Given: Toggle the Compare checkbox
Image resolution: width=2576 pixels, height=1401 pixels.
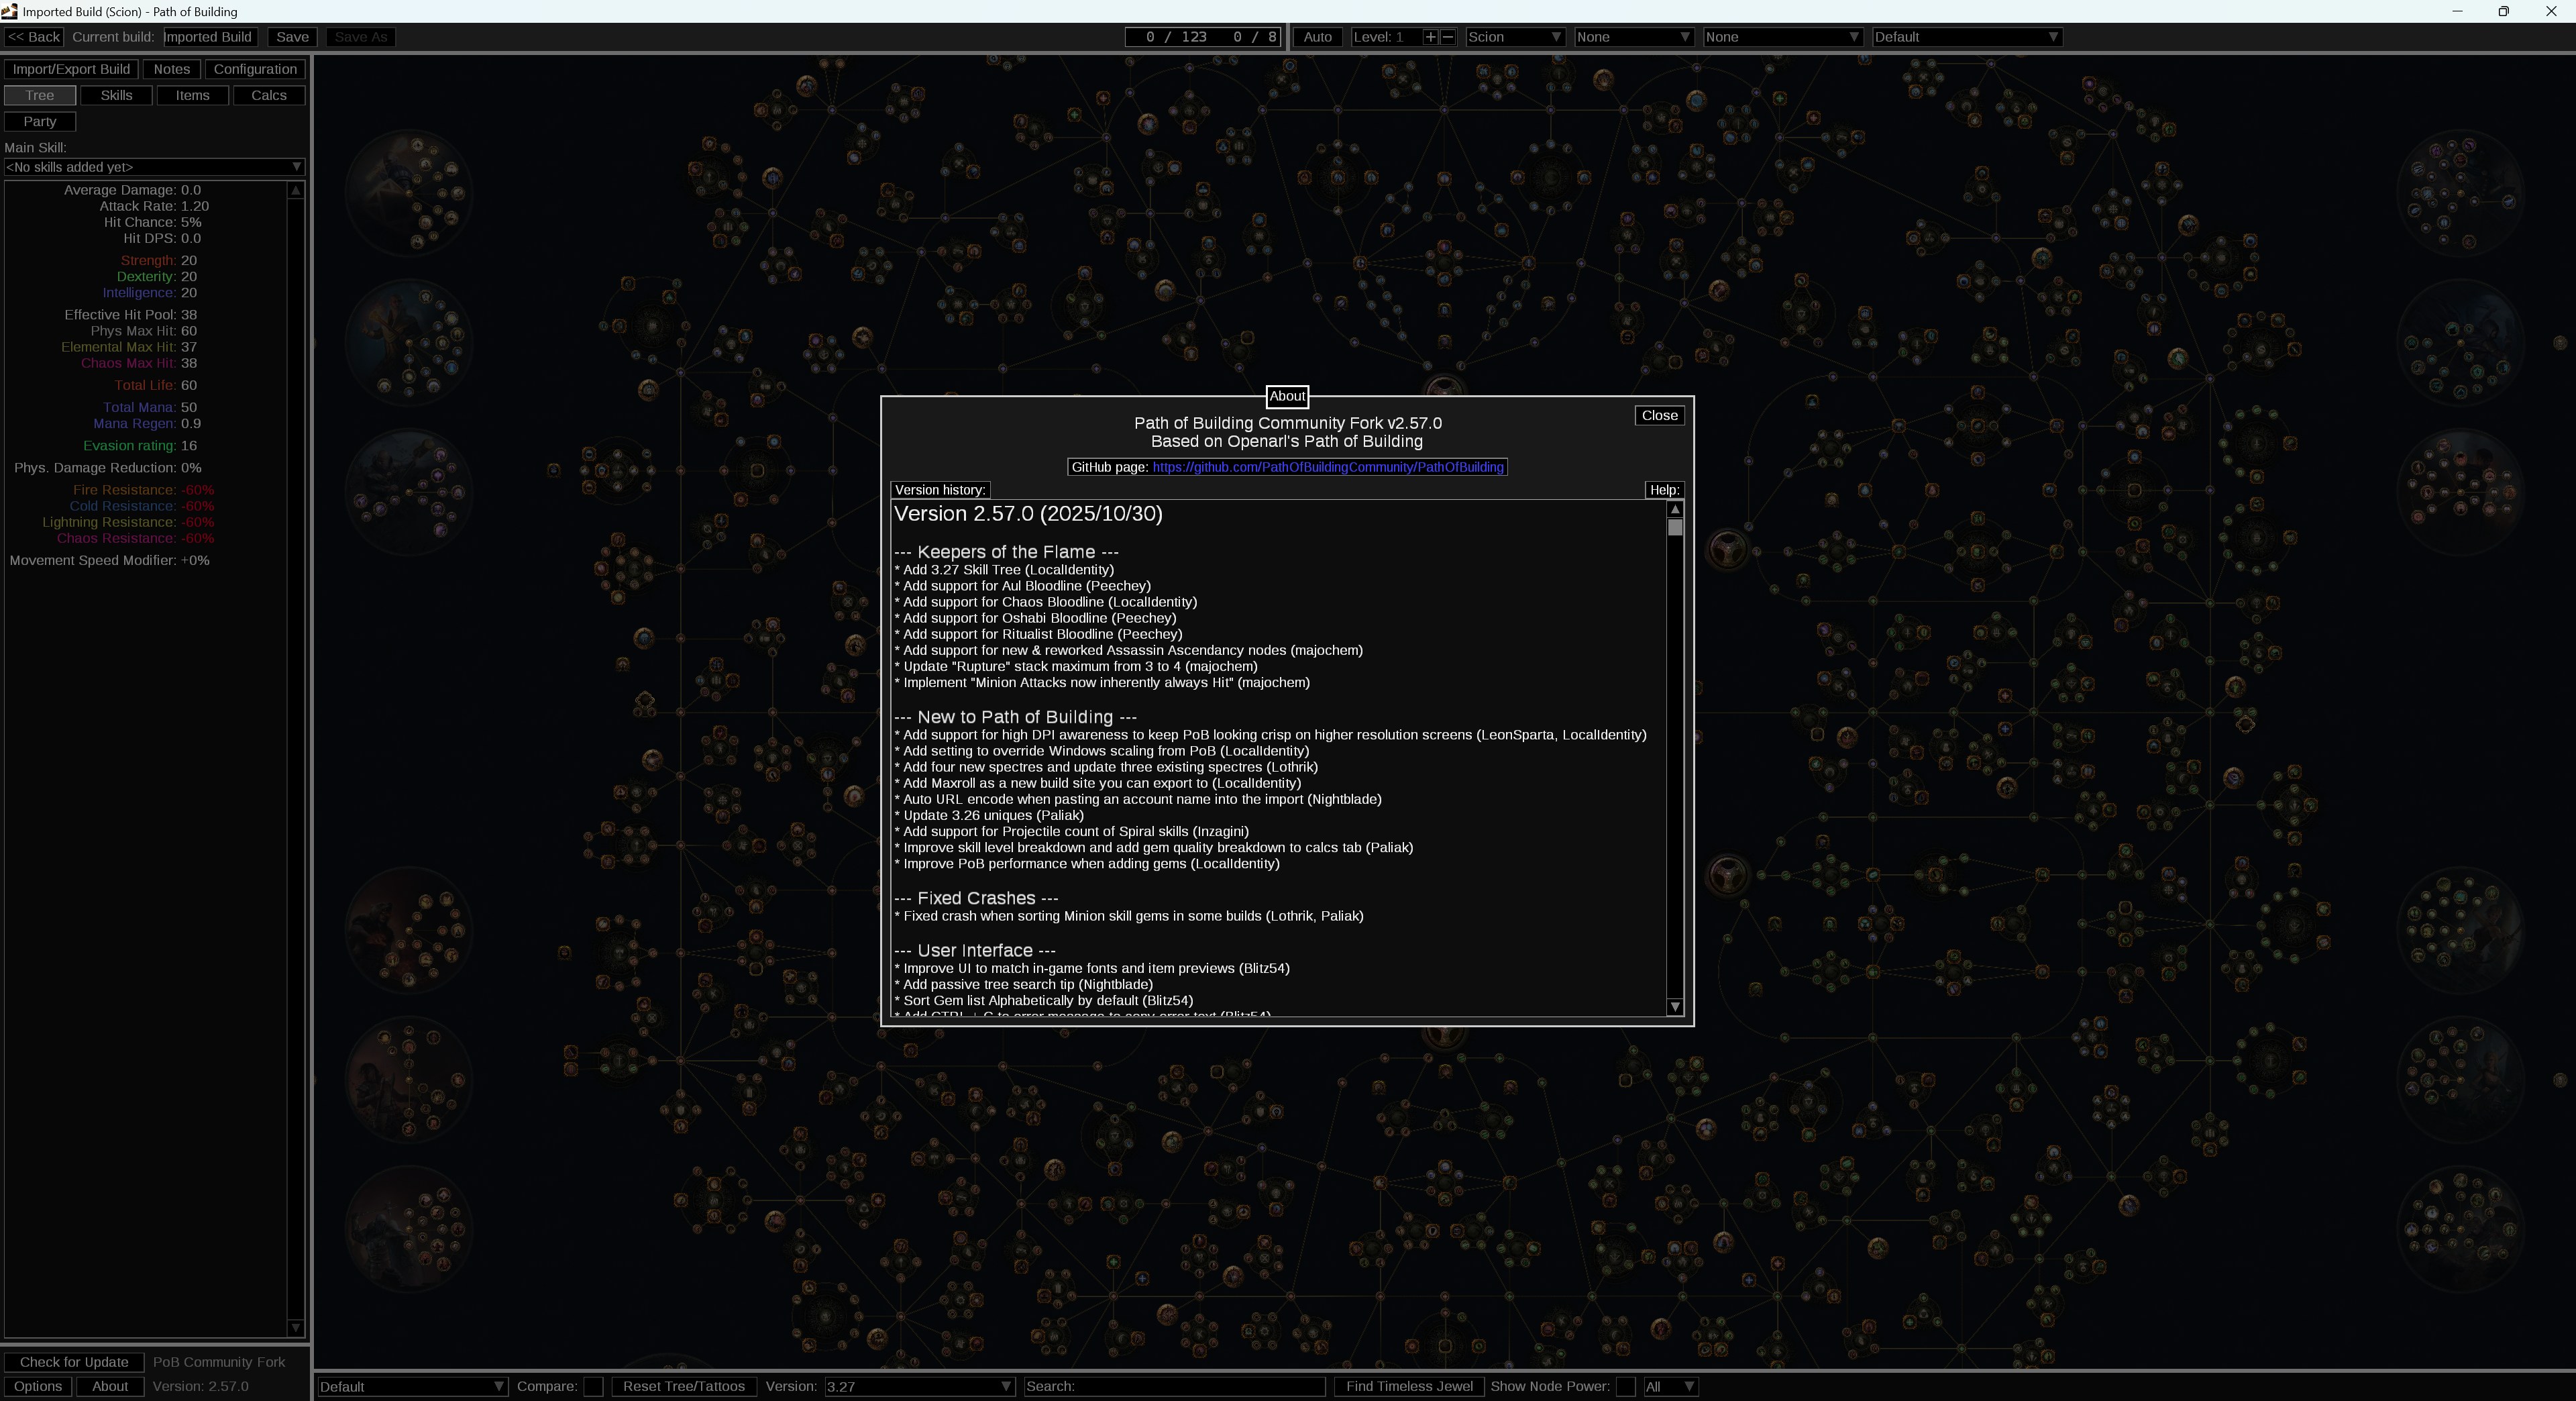Looking at the screenshot, I should pos(593,1386).
